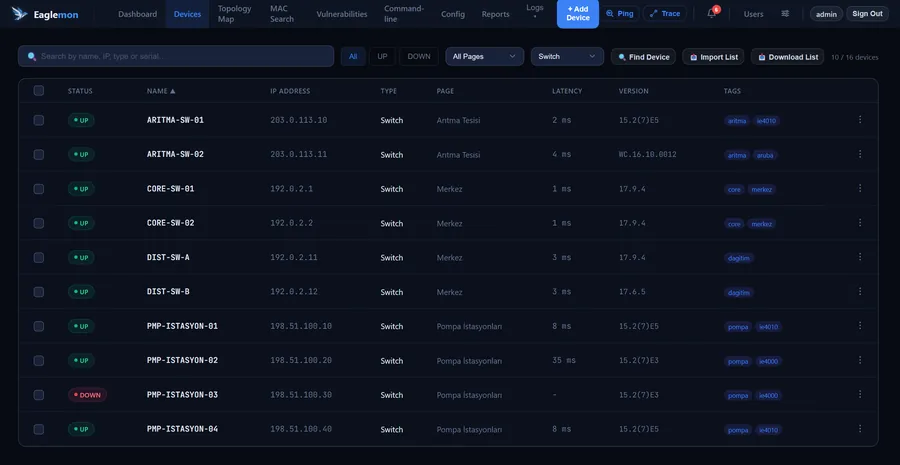Open row menu for PMP-ISTASYON-02
The height and width of the screenshot is (465, 900).
click(860, 360)
